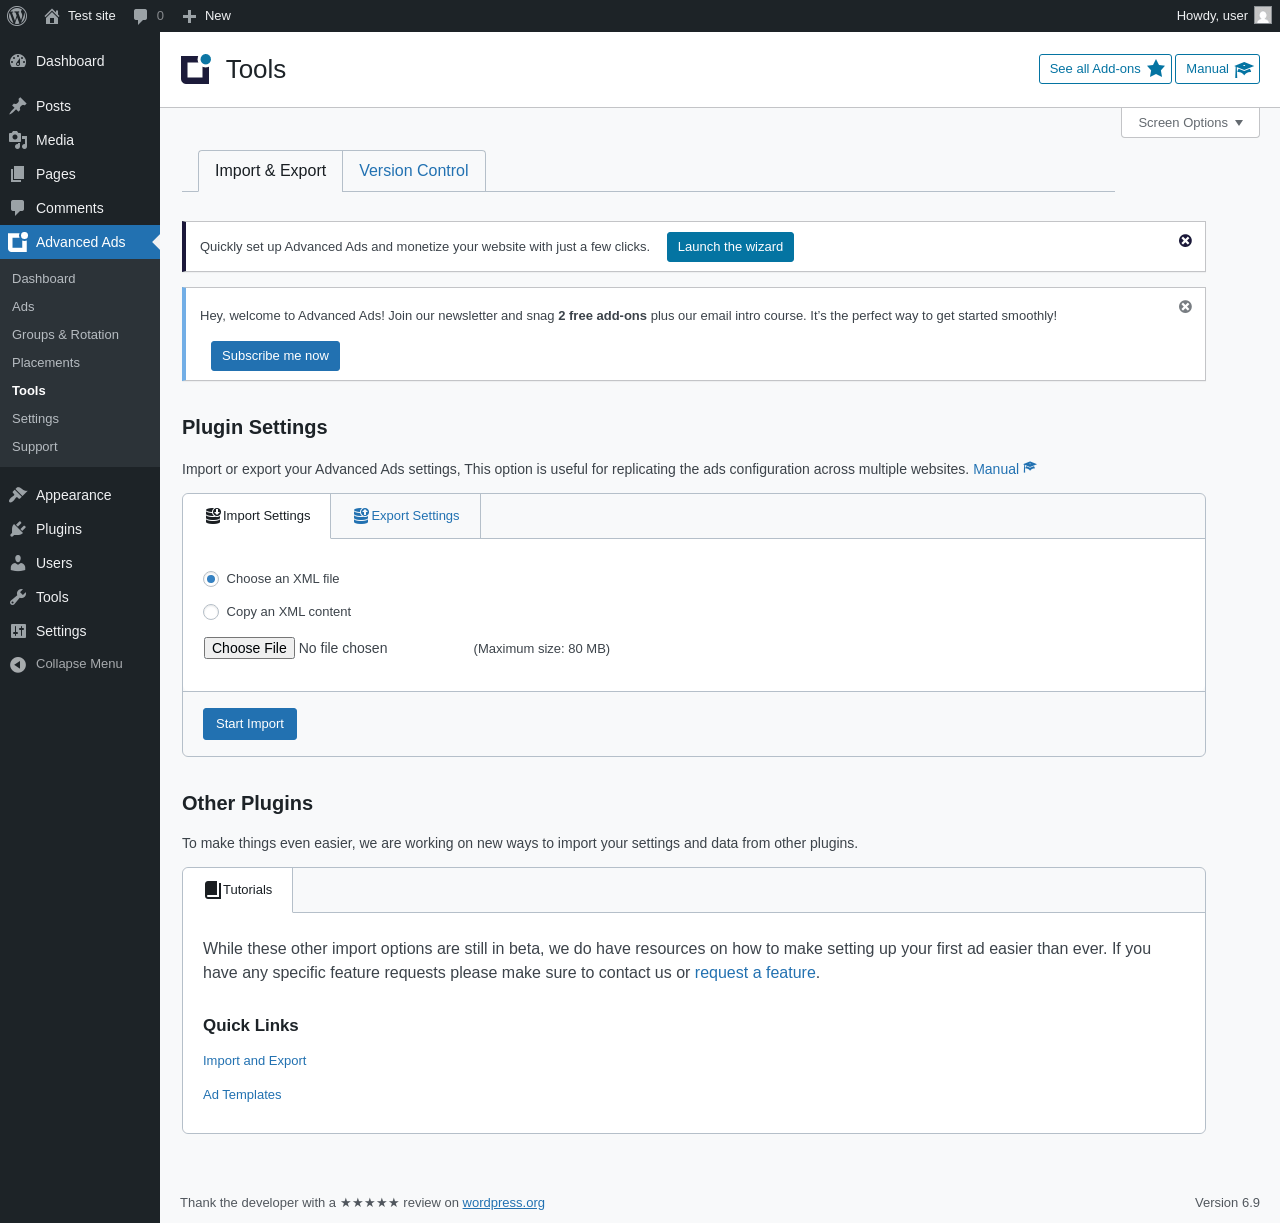Launch the wizard button
1280x1223 pixels.
[730, 247]
